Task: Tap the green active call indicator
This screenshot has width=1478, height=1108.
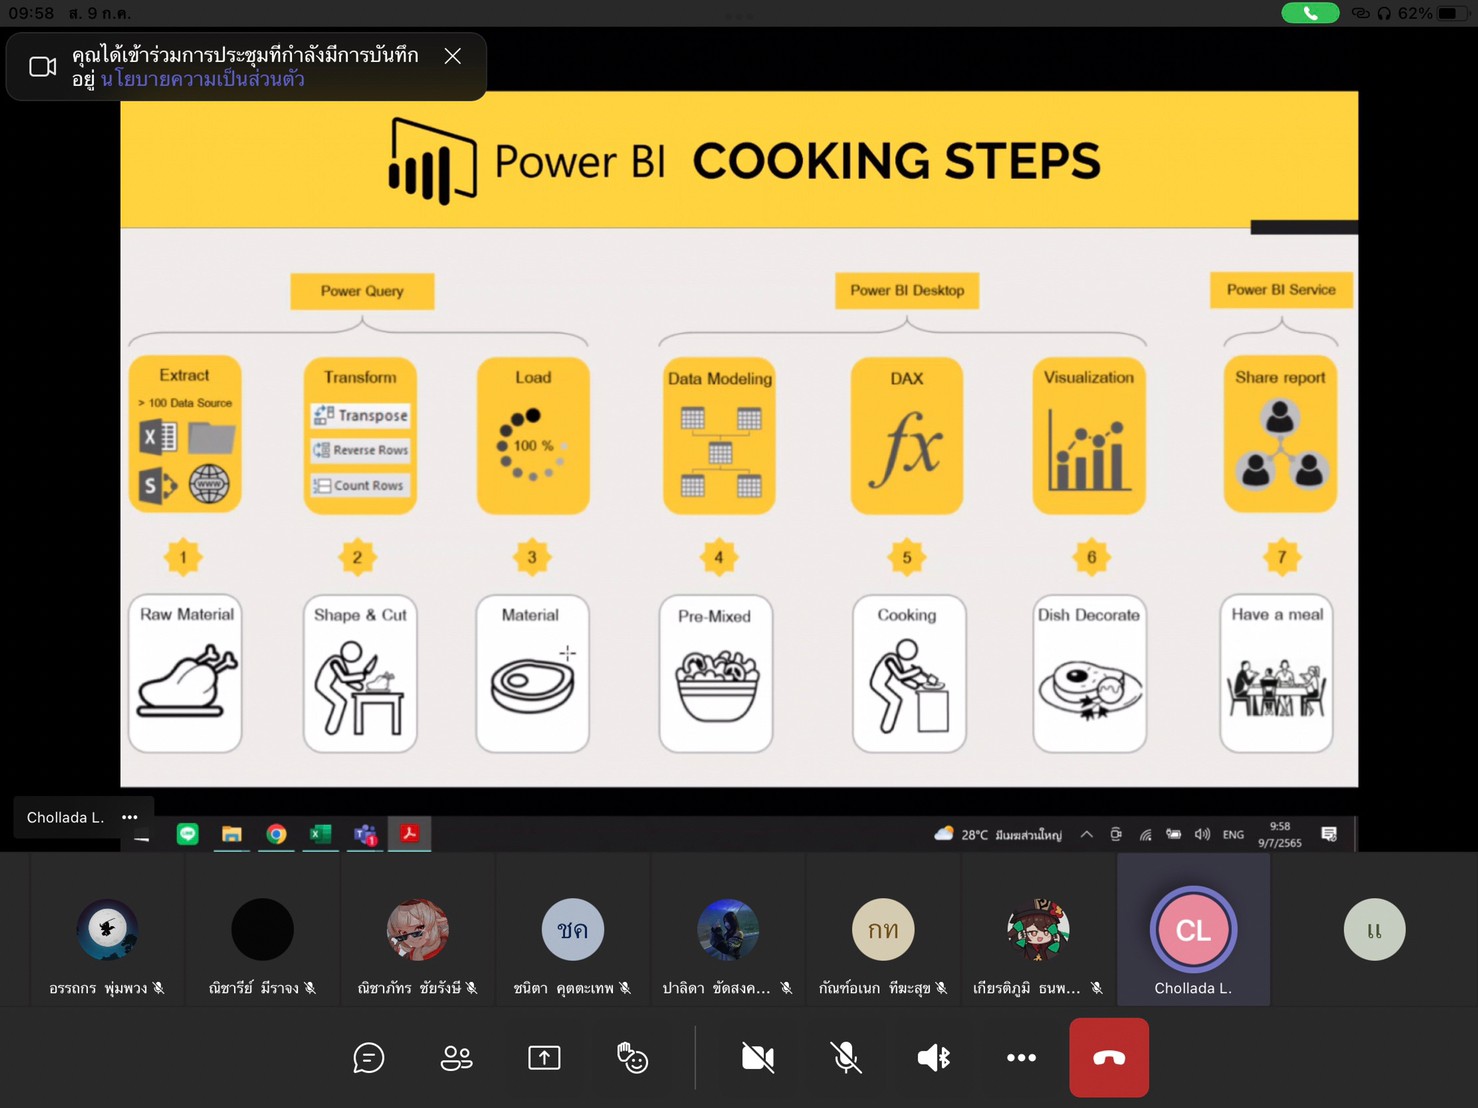Action: pyautogui.click(x=1310, y=13)
